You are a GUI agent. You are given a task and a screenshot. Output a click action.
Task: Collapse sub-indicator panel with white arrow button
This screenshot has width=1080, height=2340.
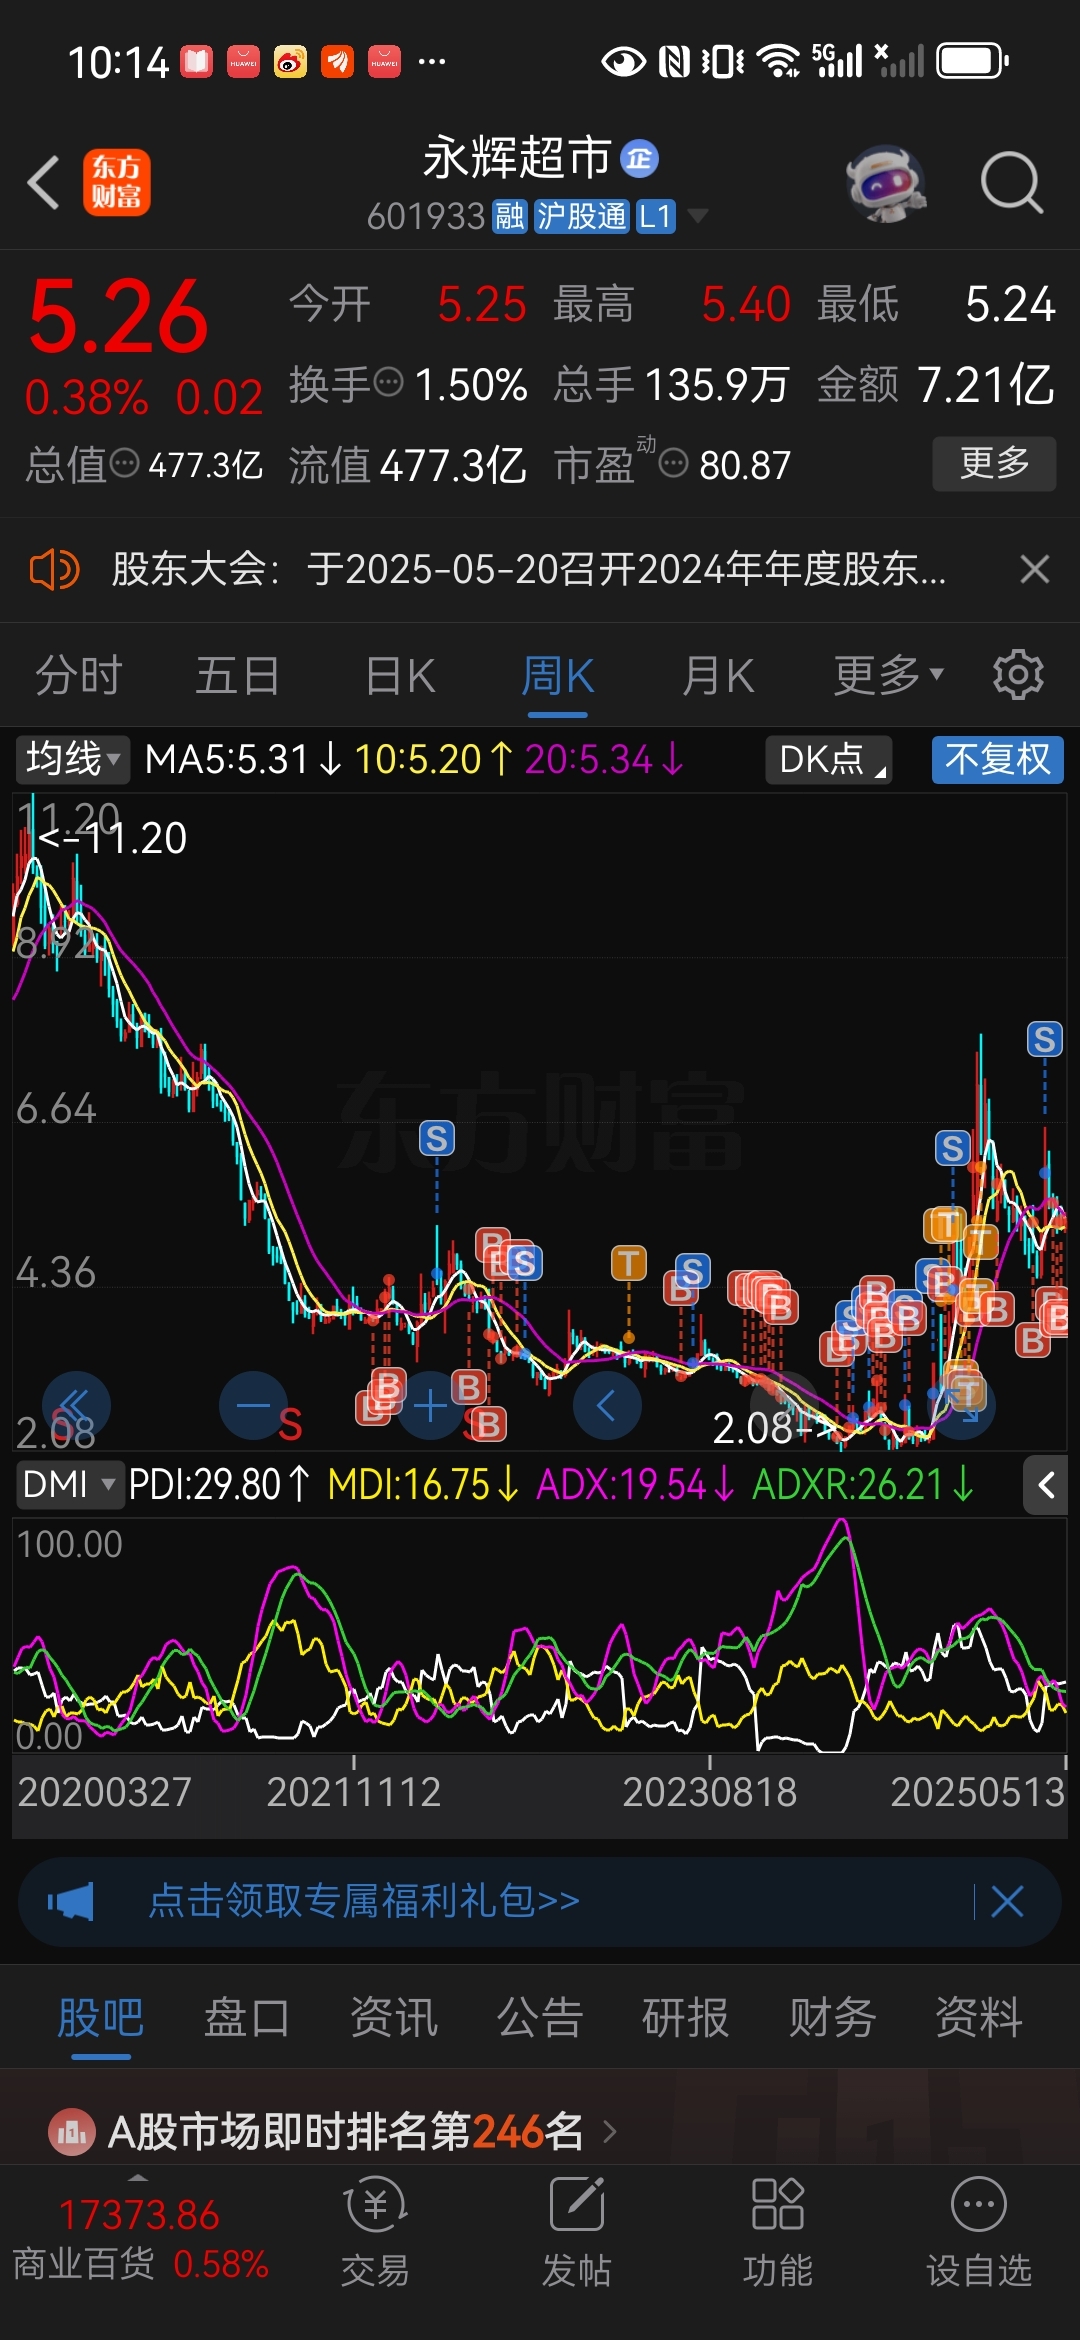coord(1046,1485)
